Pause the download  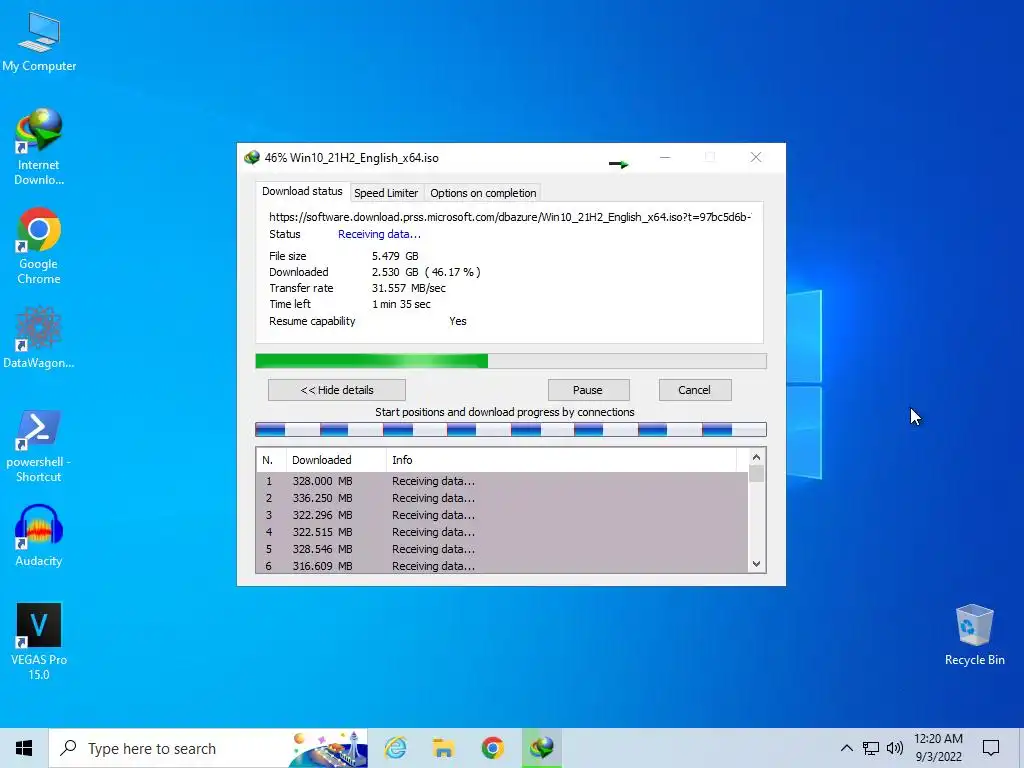pos(588,390)
